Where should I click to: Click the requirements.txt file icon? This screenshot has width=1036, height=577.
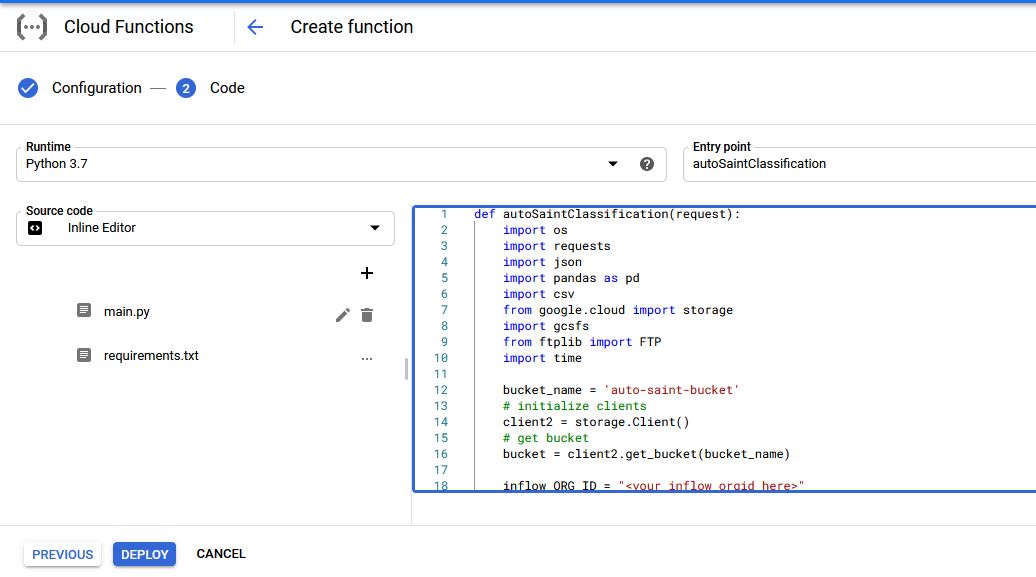pos(84,355)
